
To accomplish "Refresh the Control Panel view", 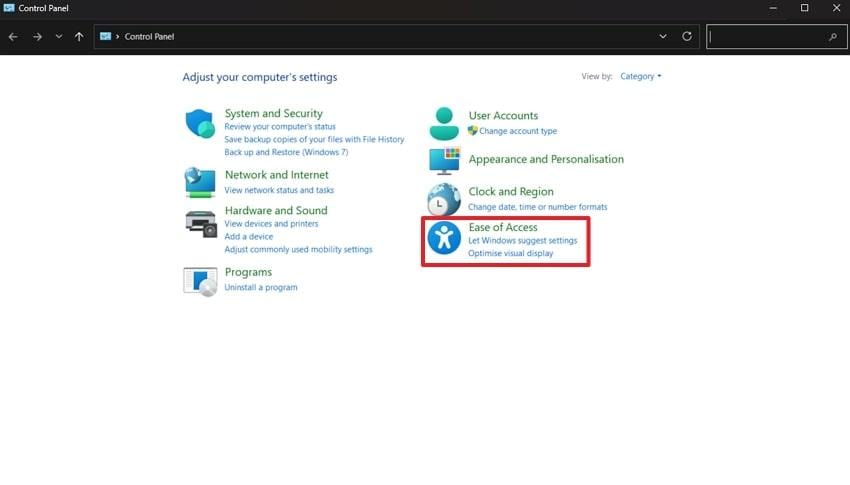I will coord(687,36).
